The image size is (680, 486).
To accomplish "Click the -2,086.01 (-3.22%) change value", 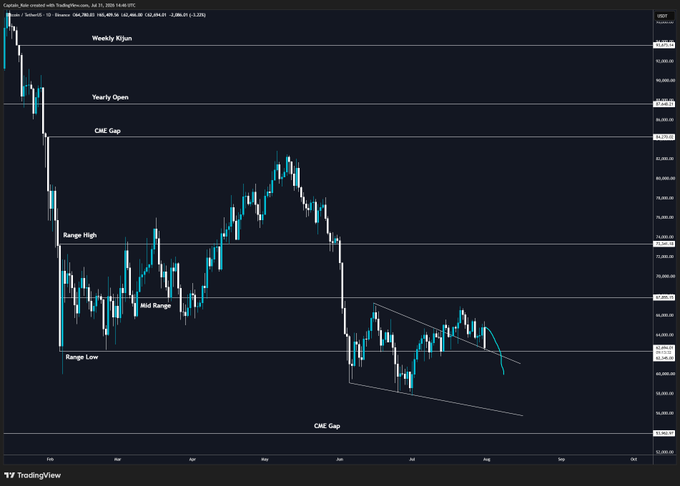I will pyautogui.click(x=187, y=15).
